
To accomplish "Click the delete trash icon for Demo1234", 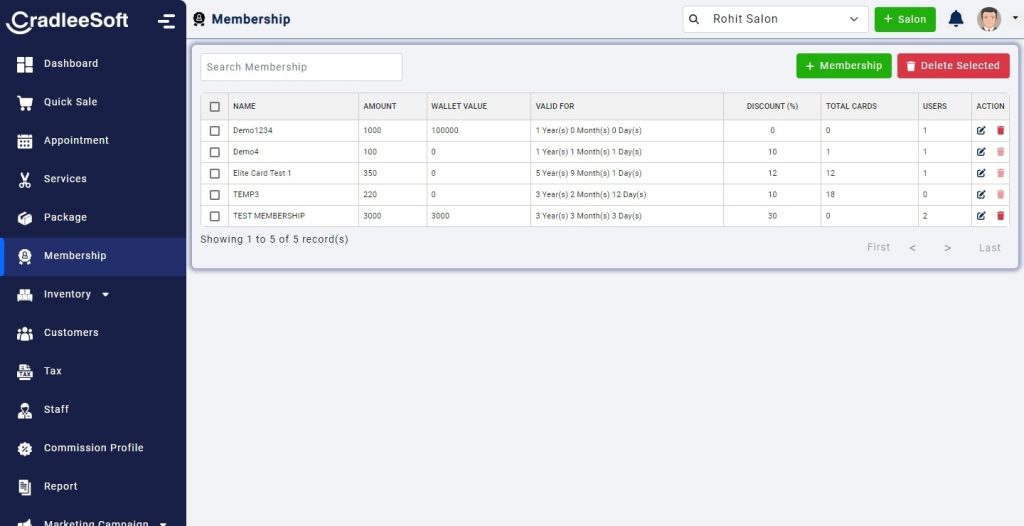I will (x=1000, y=130).
